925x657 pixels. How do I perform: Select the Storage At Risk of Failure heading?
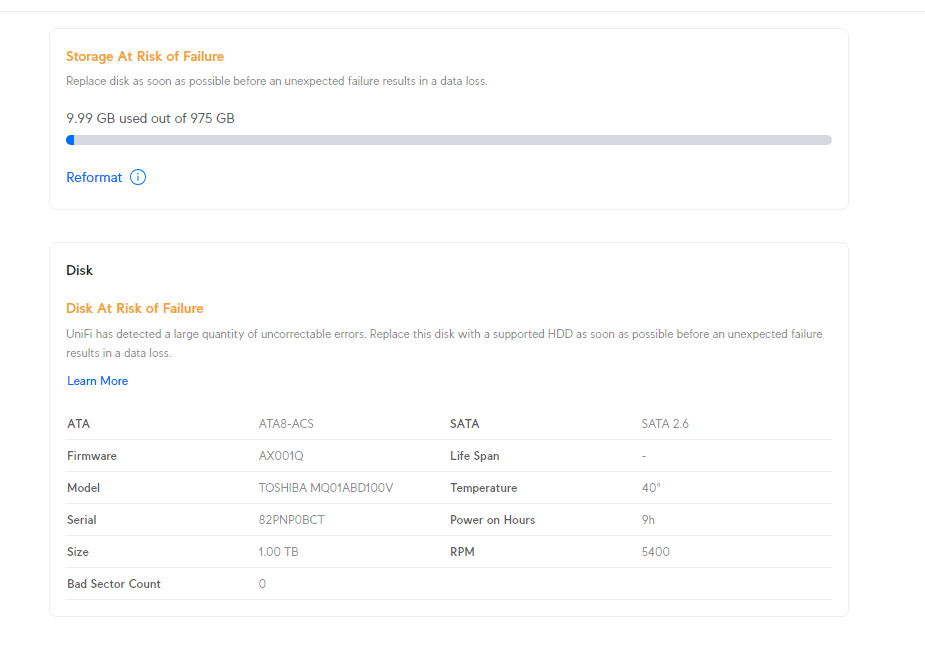point(145,57)
